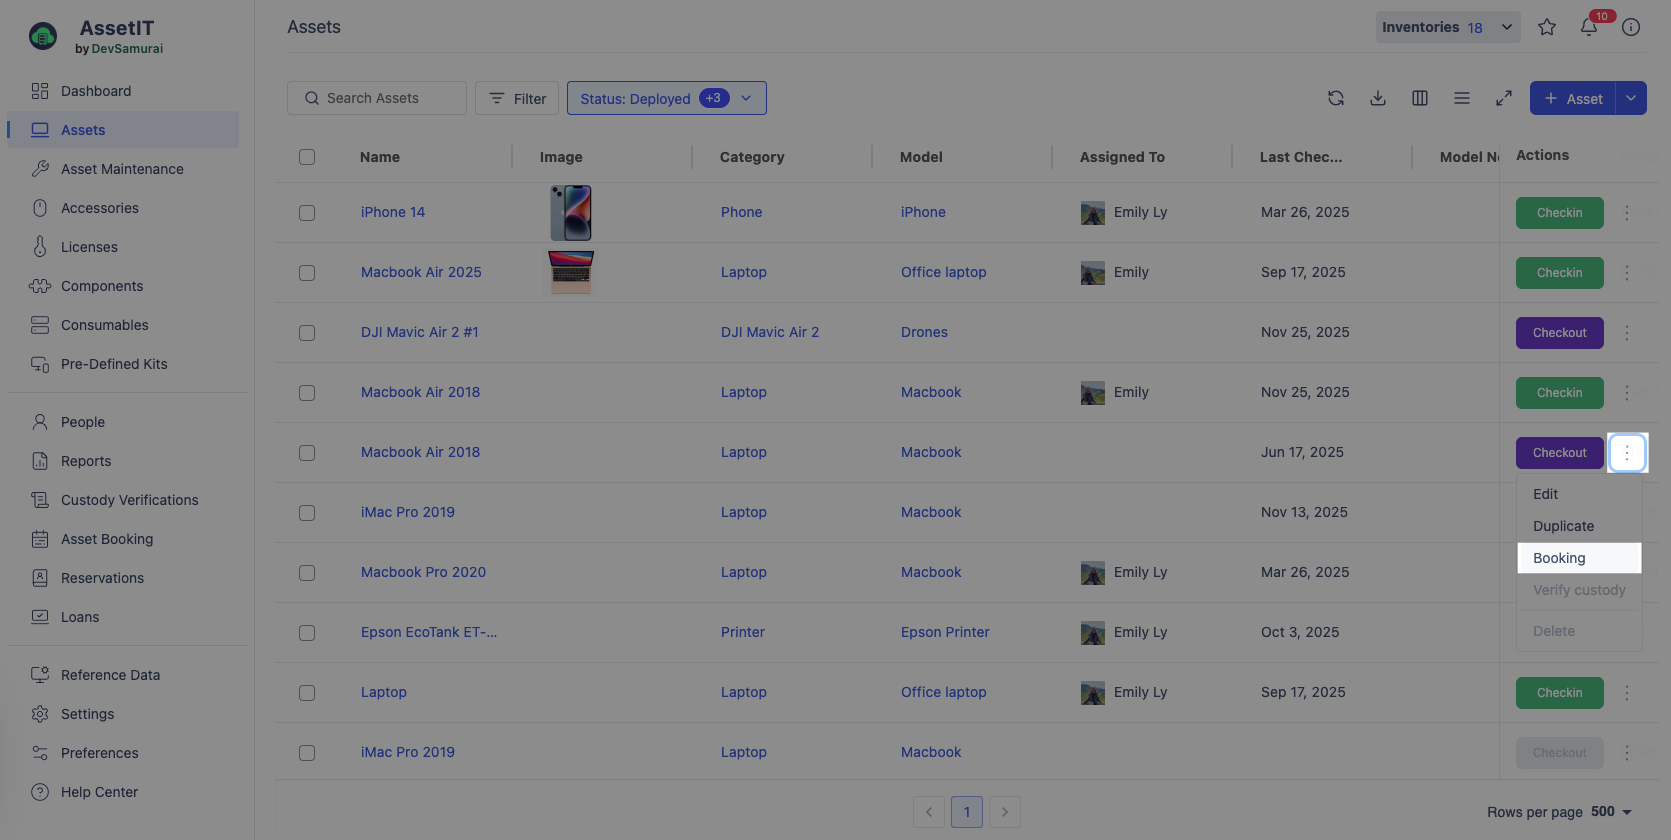
Task: Open the info circle icon
Action: pos(1631,27)
